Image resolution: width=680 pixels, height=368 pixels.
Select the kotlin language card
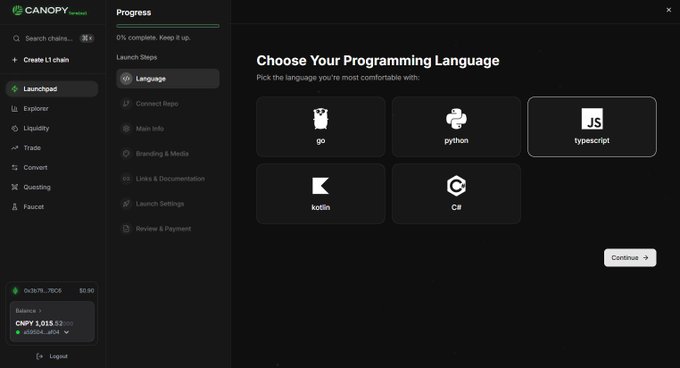point(320,194)
